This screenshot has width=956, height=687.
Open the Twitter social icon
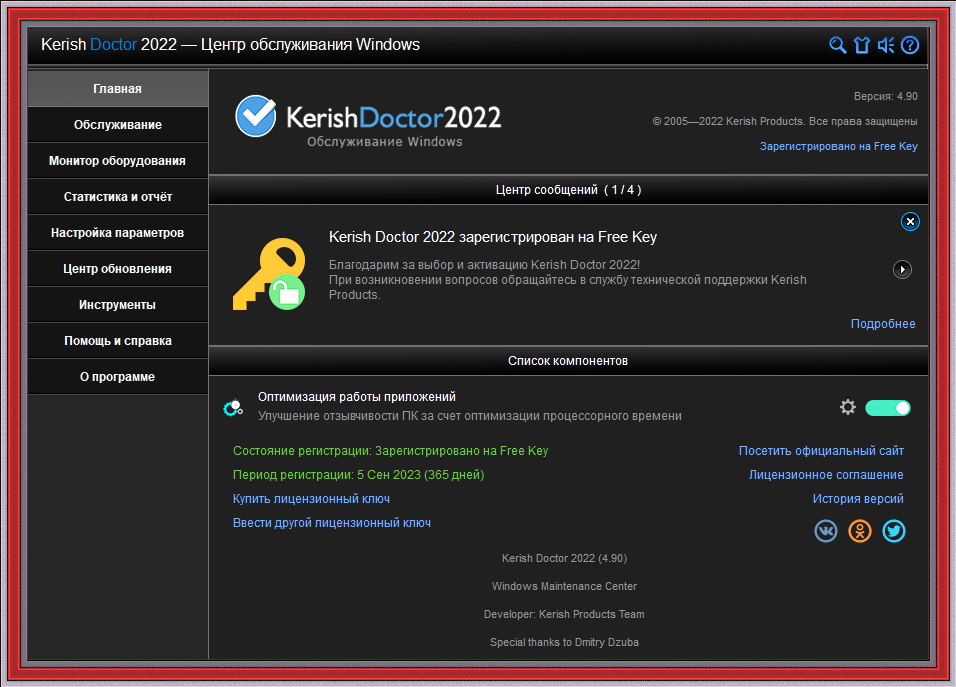pyautogui.click(x=894, y=531)
